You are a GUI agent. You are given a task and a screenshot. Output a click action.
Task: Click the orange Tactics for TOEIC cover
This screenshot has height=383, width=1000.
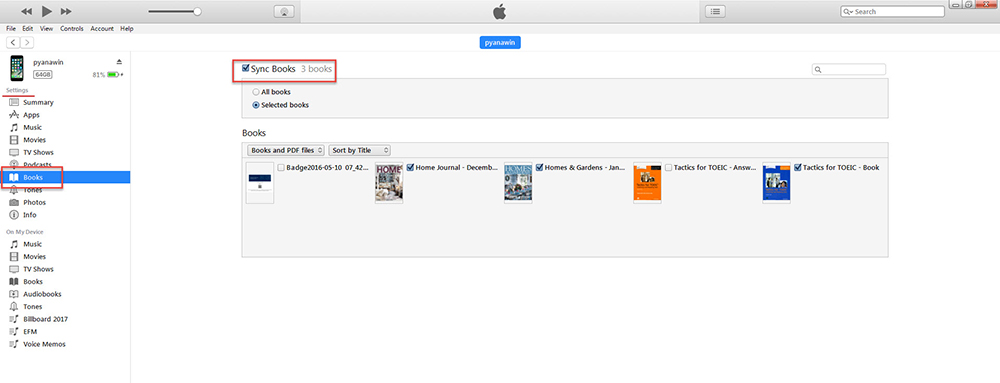[x=647, y=183]
